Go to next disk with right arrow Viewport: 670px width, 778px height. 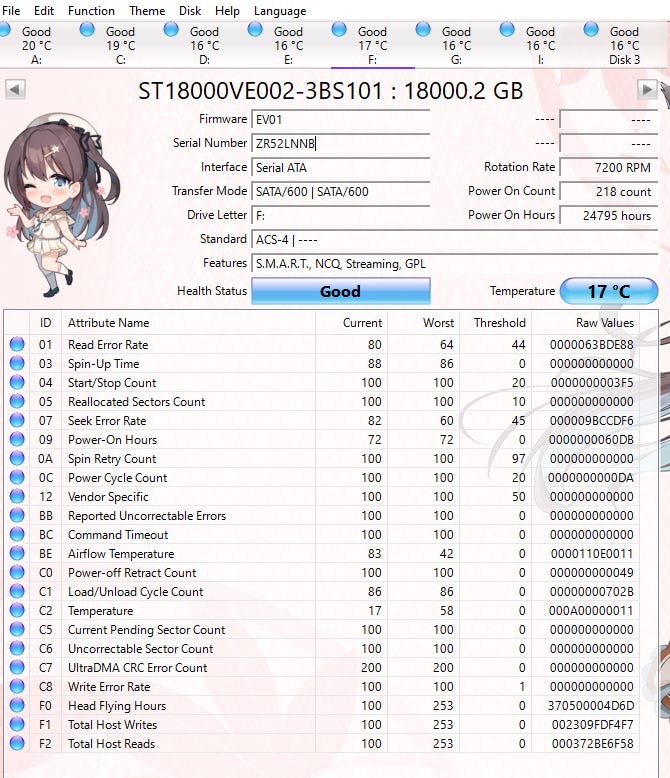647,90
